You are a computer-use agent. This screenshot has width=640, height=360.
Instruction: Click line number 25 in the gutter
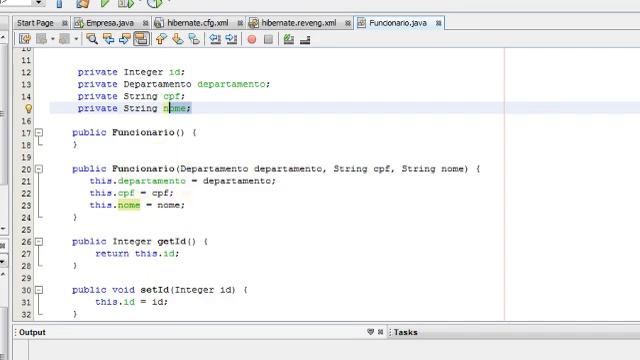(x=26, y=229)
